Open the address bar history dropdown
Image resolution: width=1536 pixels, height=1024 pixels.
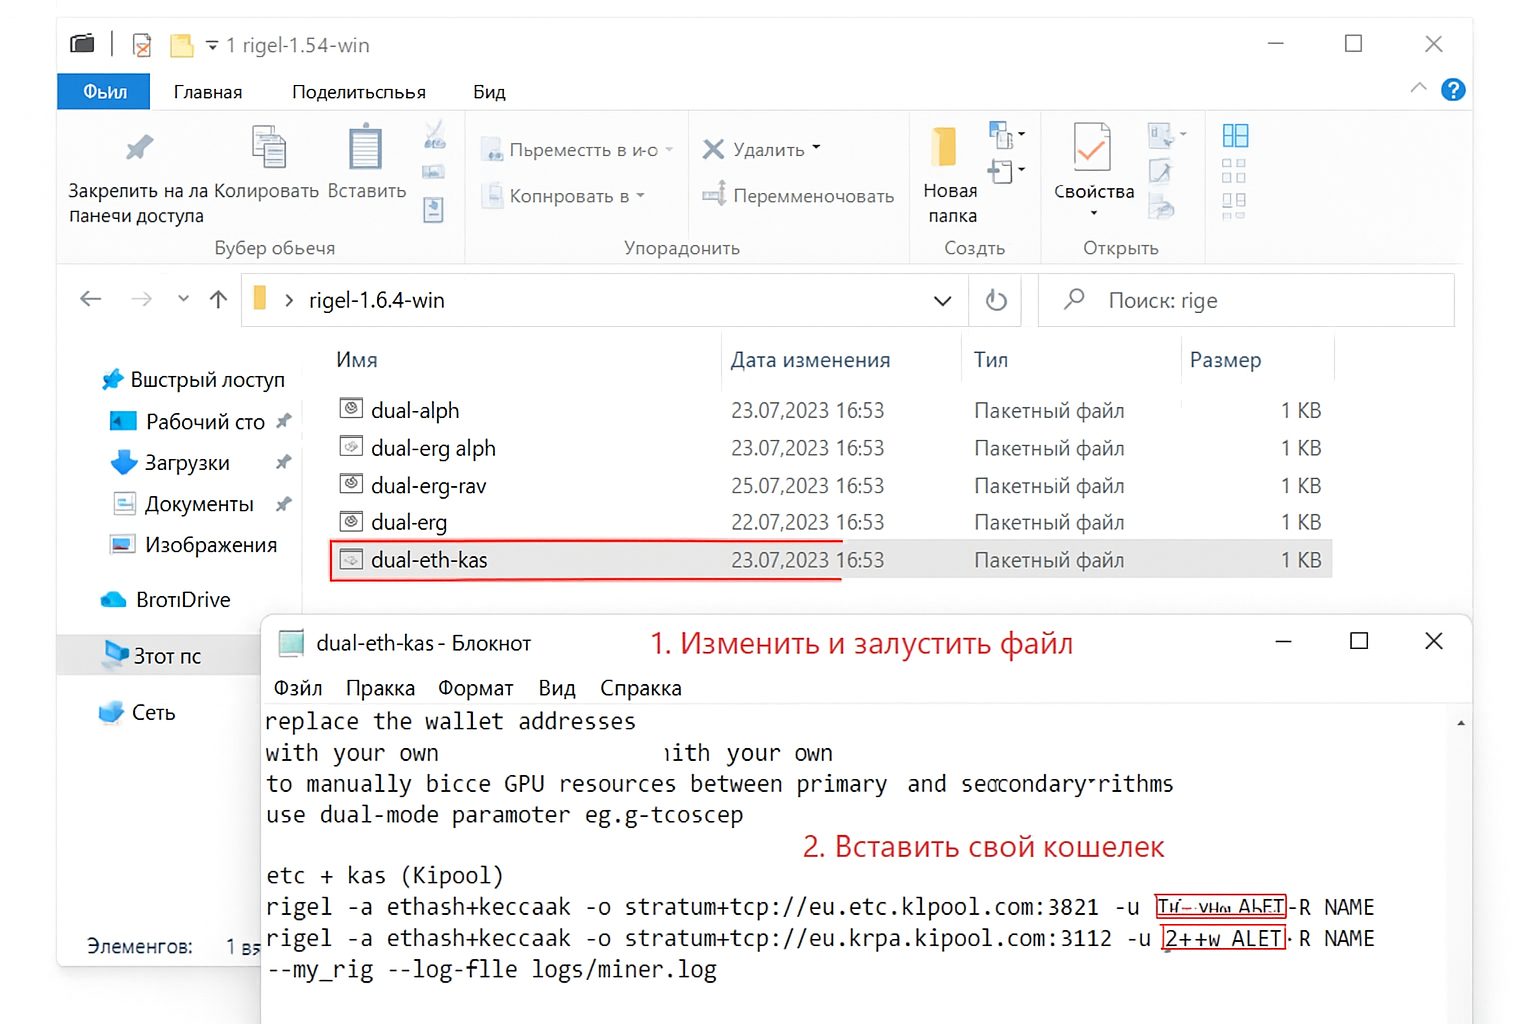pos(942,301)
